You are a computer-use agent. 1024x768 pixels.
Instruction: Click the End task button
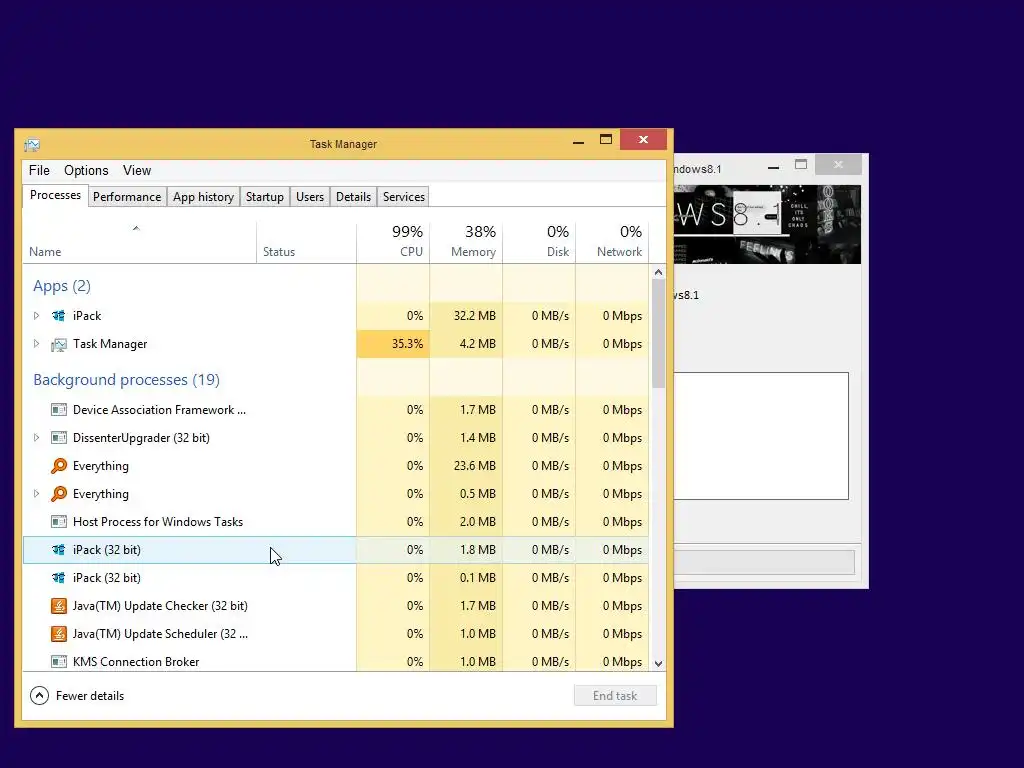[615, 696]
